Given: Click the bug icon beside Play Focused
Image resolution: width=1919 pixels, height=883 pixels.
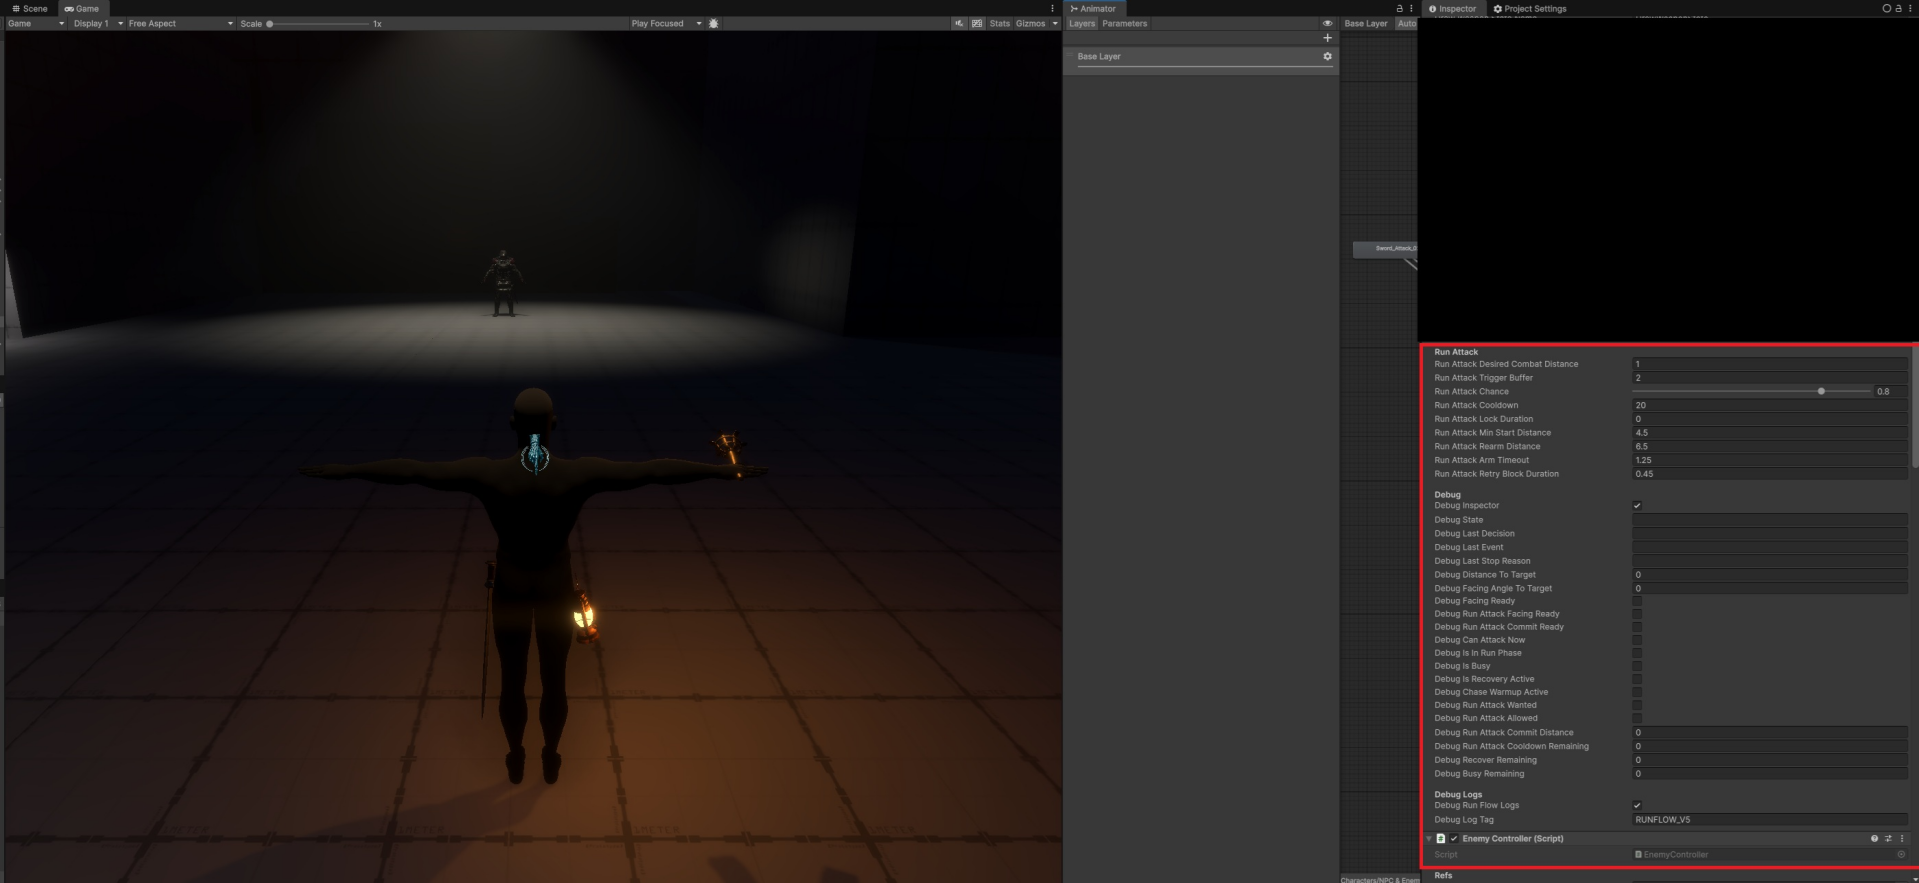Looking at the screenshot, I should click(713, 23).
